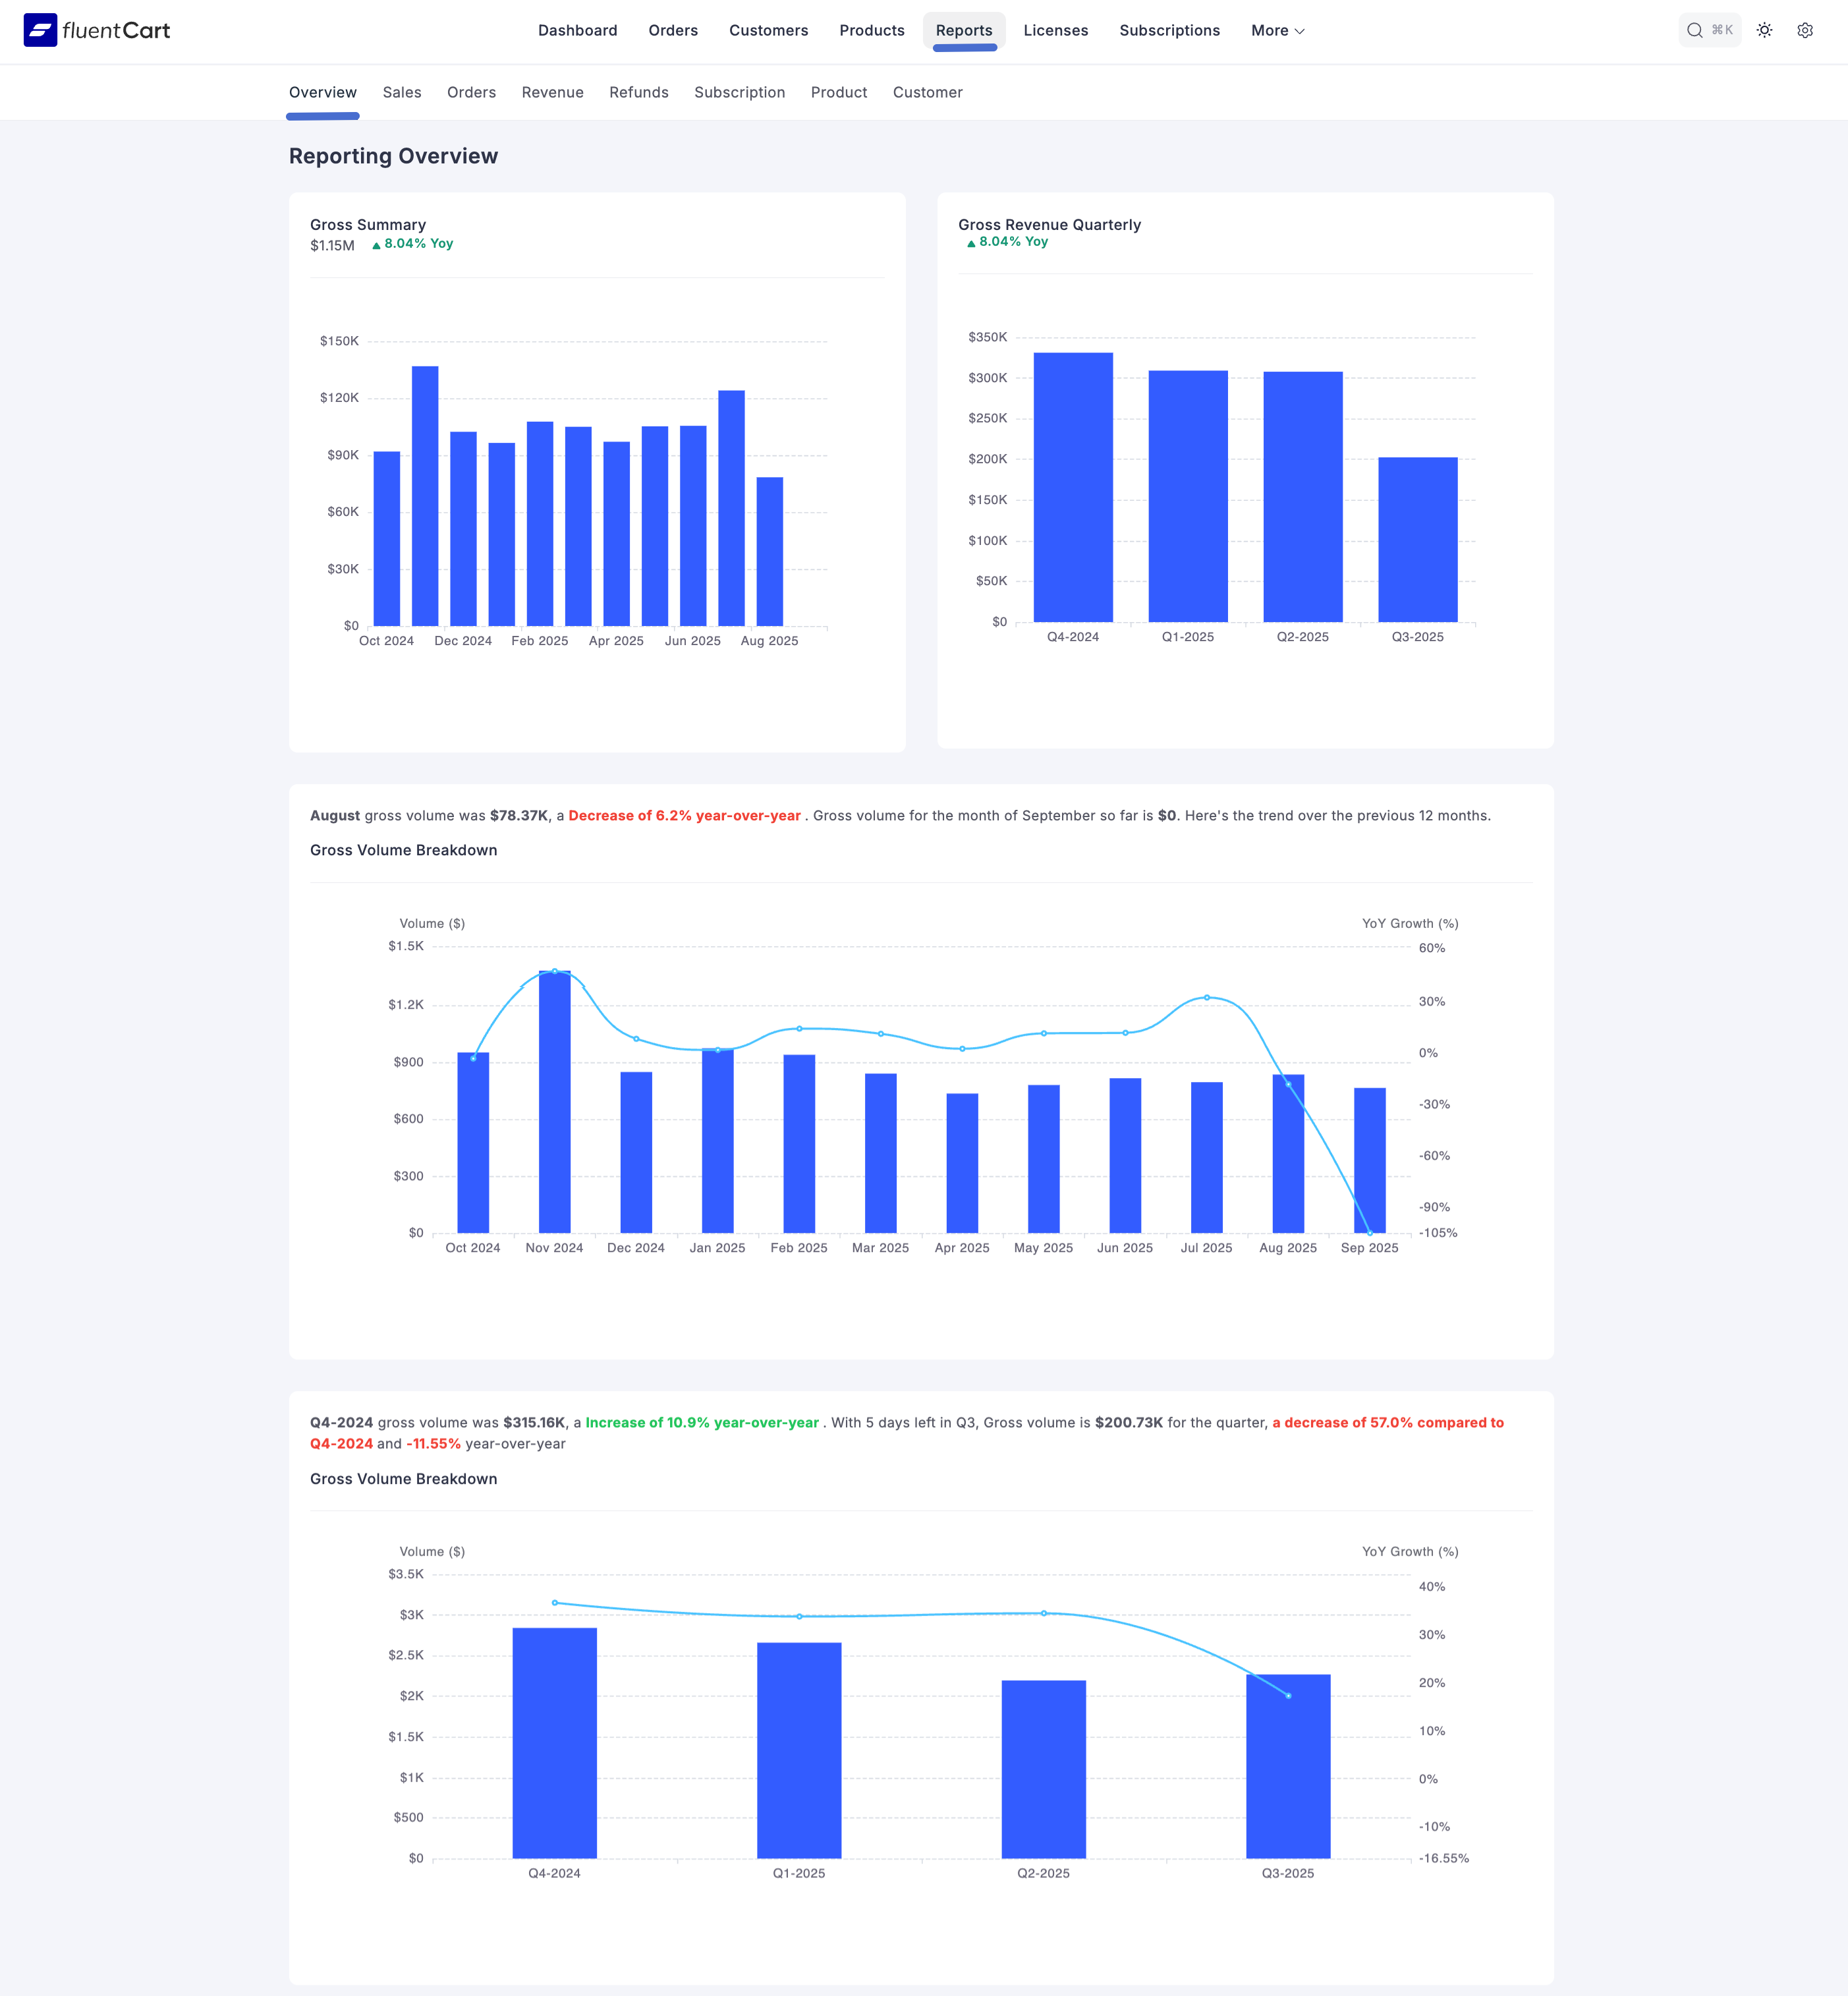This screenshot has height=1996, width=1848.
Task: Open the Customer report tab
Action: click(927, 92)
